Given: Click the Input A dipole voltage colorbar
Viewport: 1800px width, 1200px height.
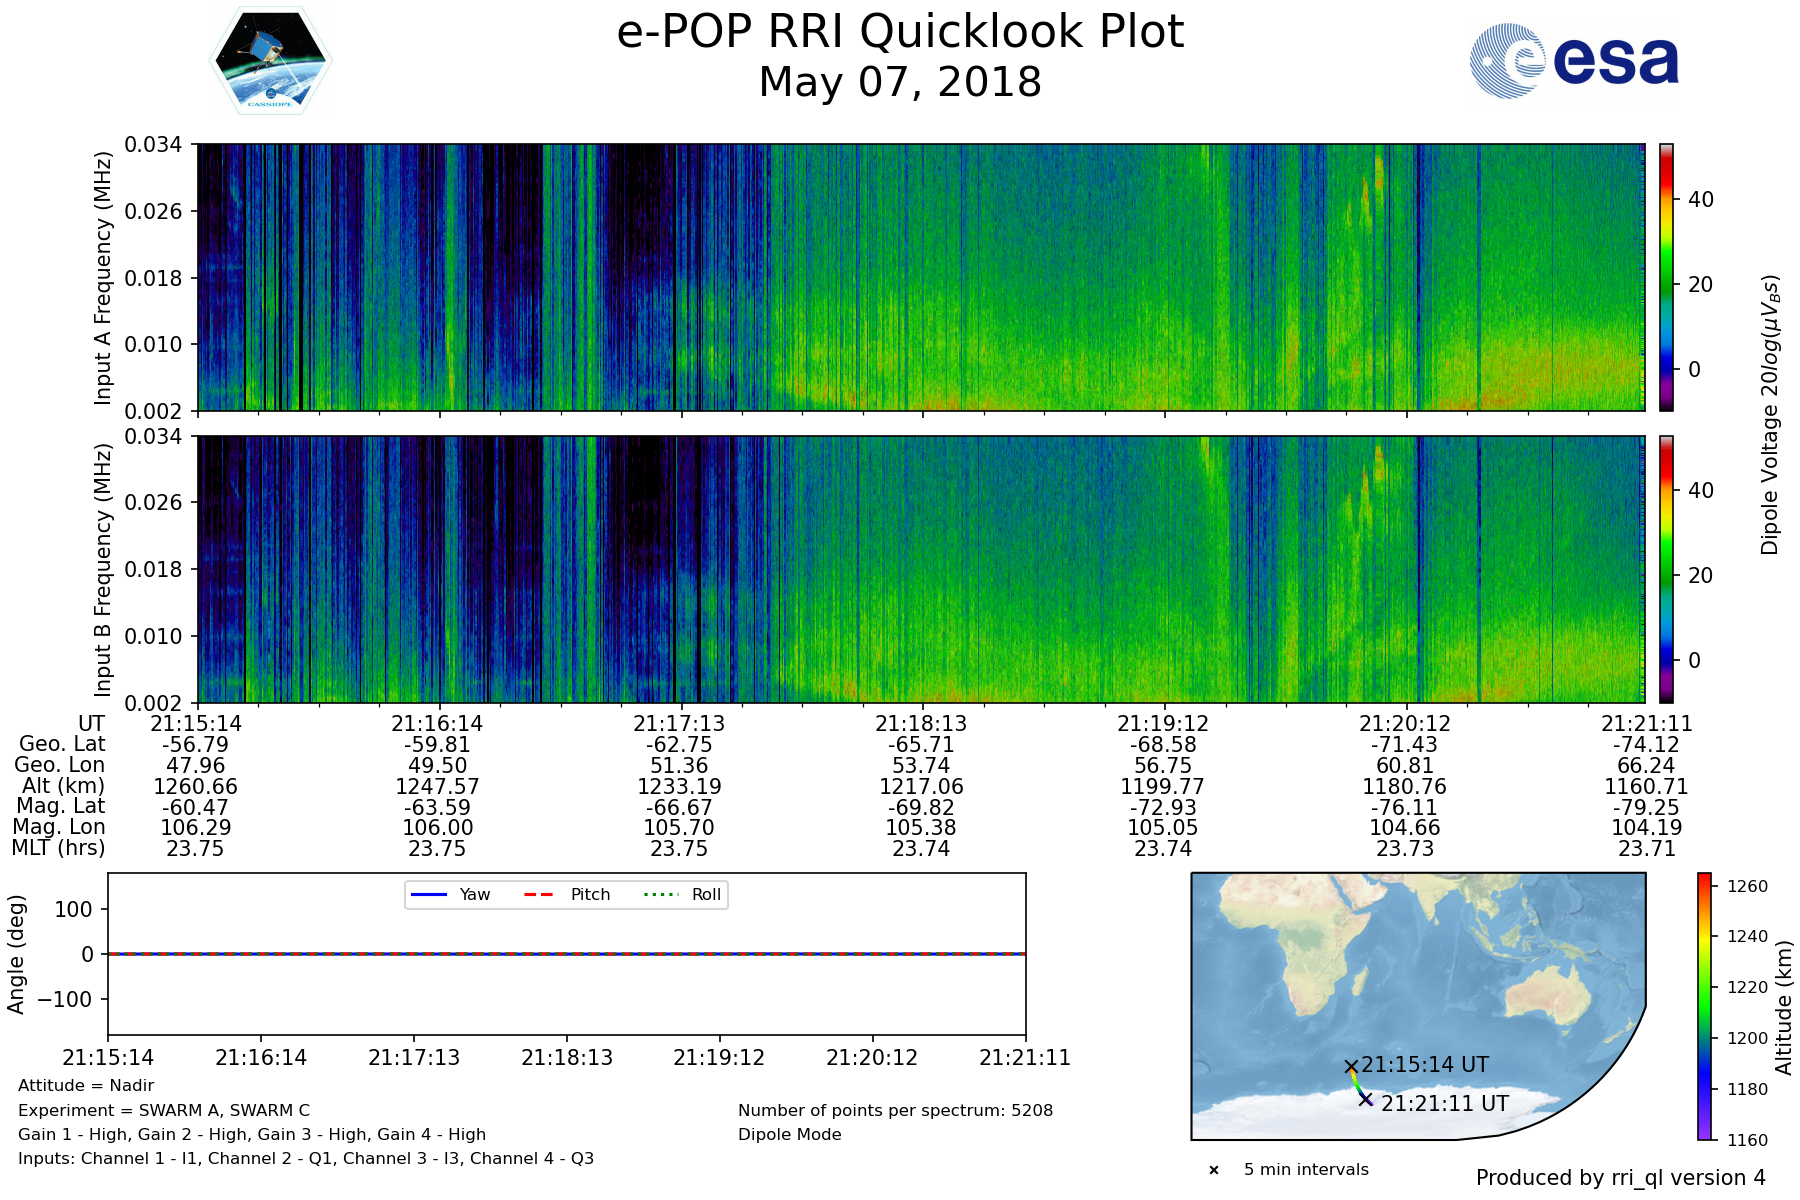Looking at the screenshot, I should [1666, 277].
